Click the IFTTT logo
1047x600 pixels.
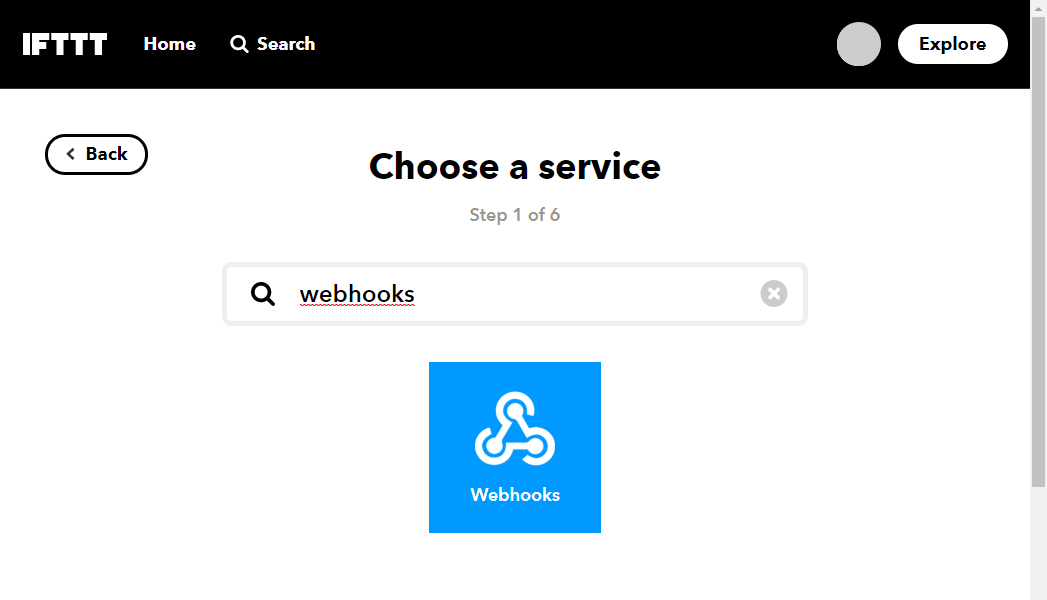tap(65, 44)
